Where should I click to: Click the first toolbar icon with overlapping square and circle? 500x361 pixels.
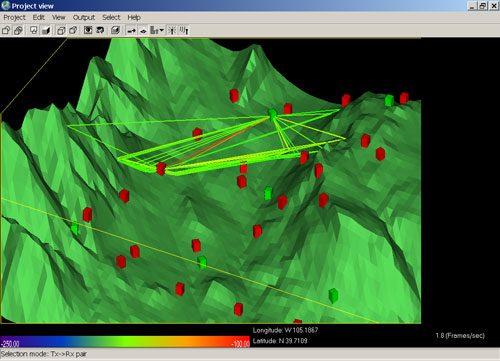6,31
